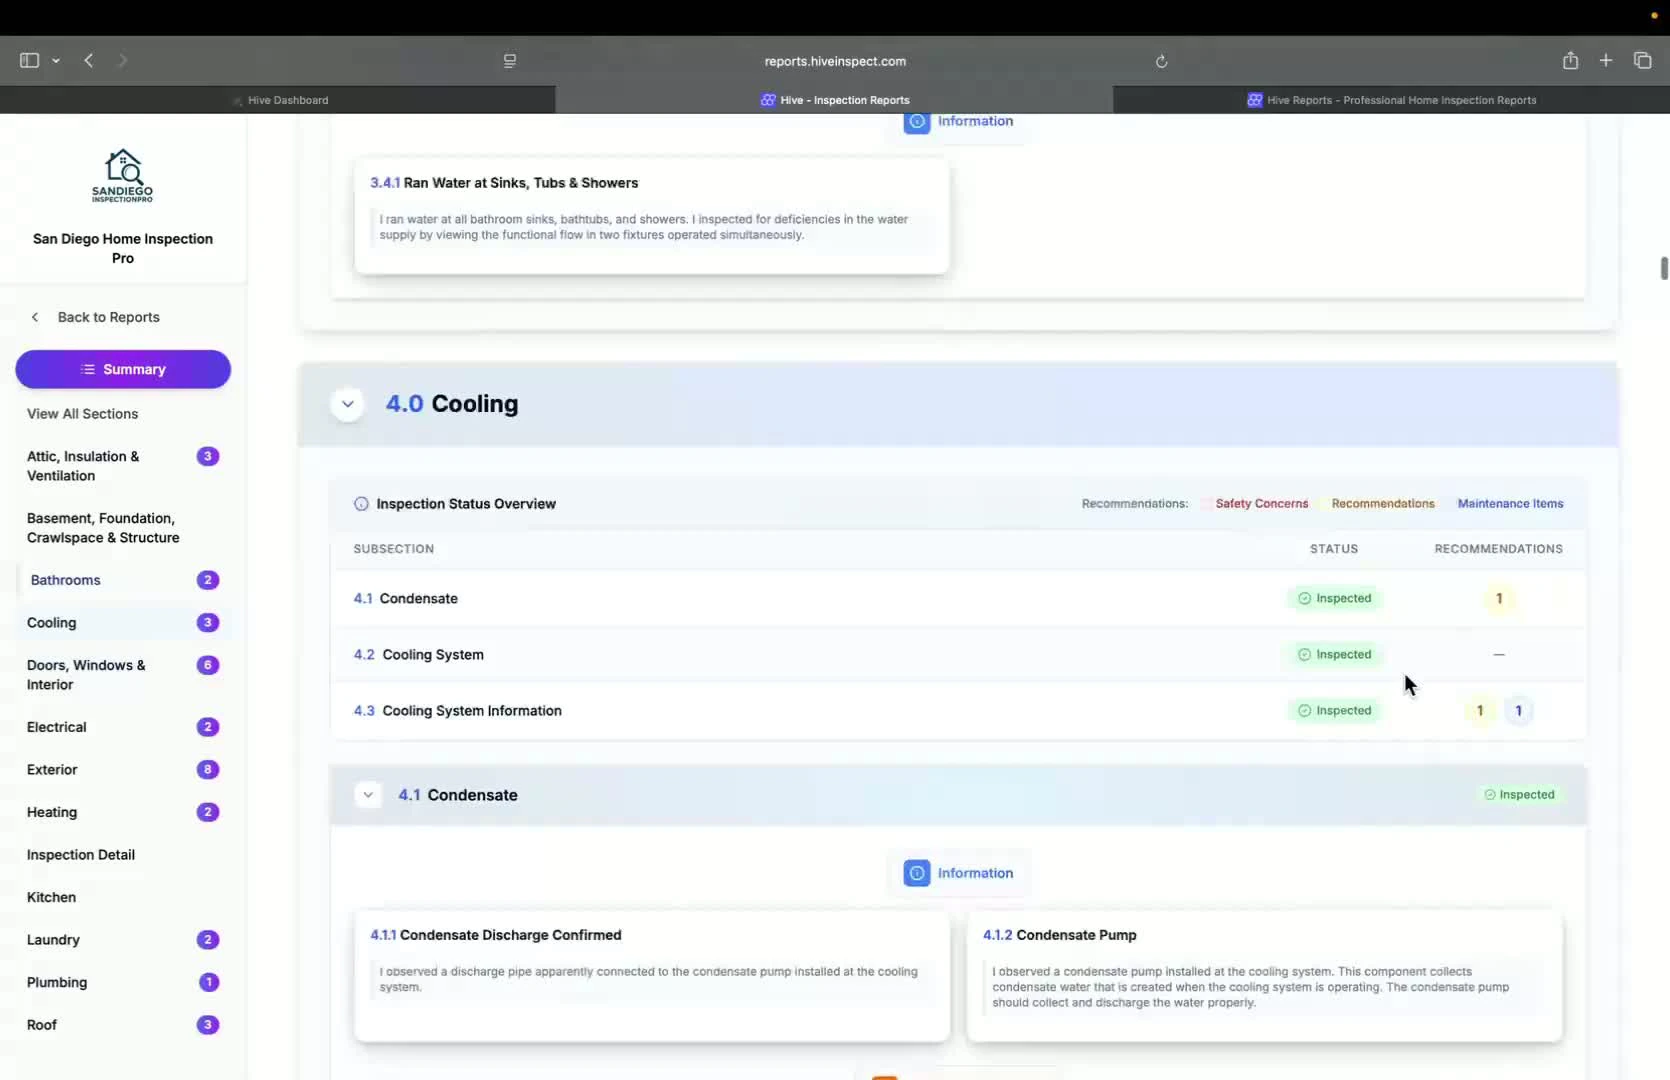Open Doors, Windows & Interior section
1670x1080 pixels.
point(123,675)
